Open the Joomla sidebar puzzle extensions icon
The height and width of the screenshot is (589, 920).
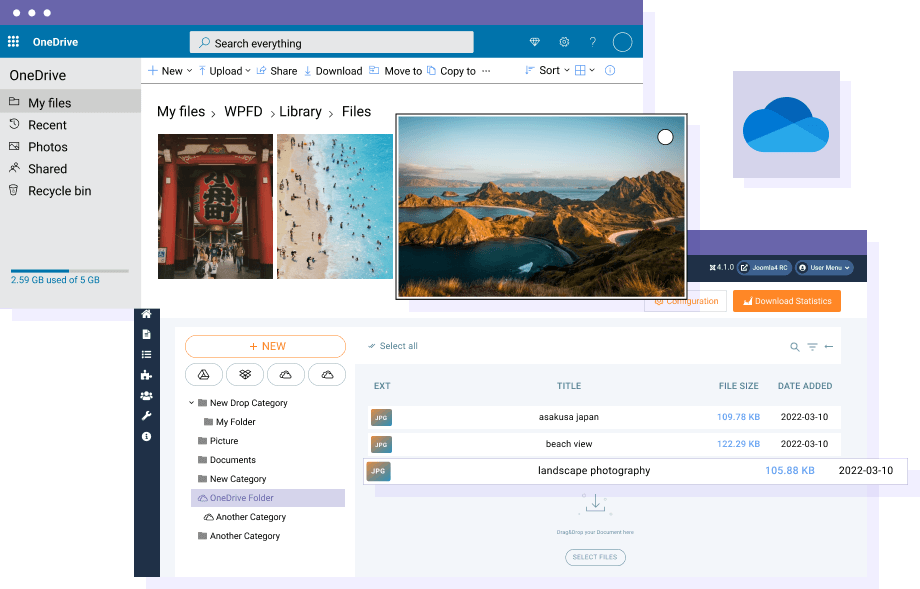coord(147,375)
